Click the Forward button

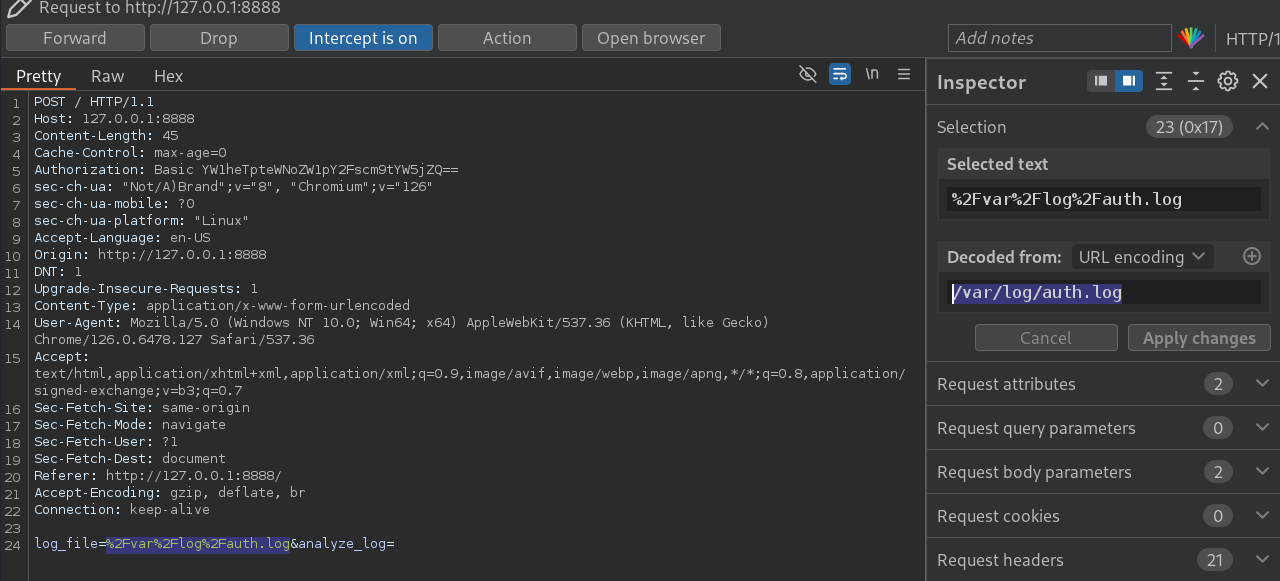[x=75, y=38]
